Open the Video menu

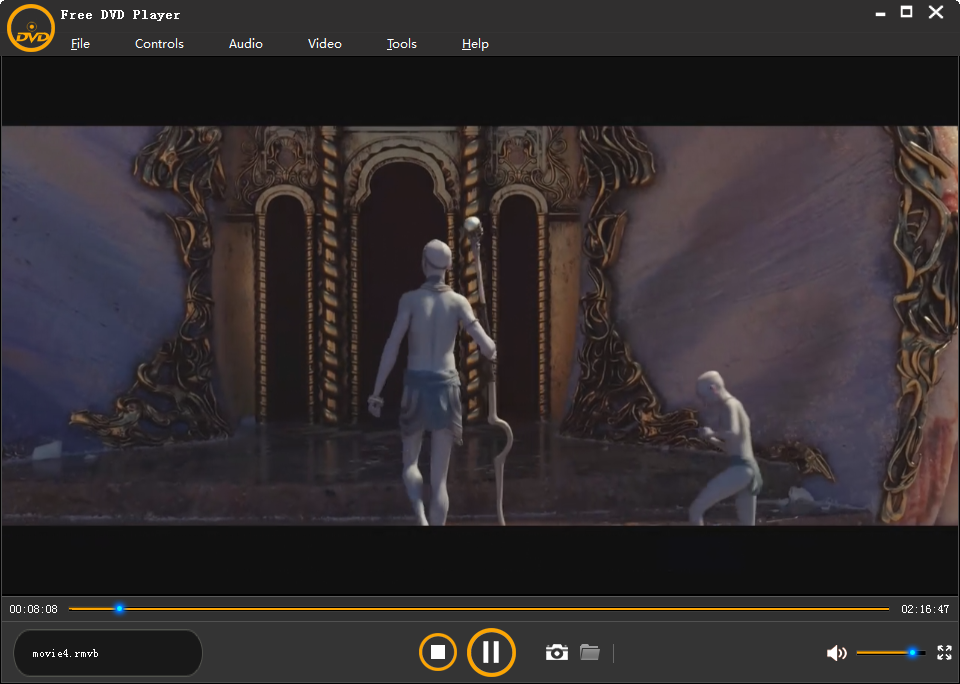[324, 43]
